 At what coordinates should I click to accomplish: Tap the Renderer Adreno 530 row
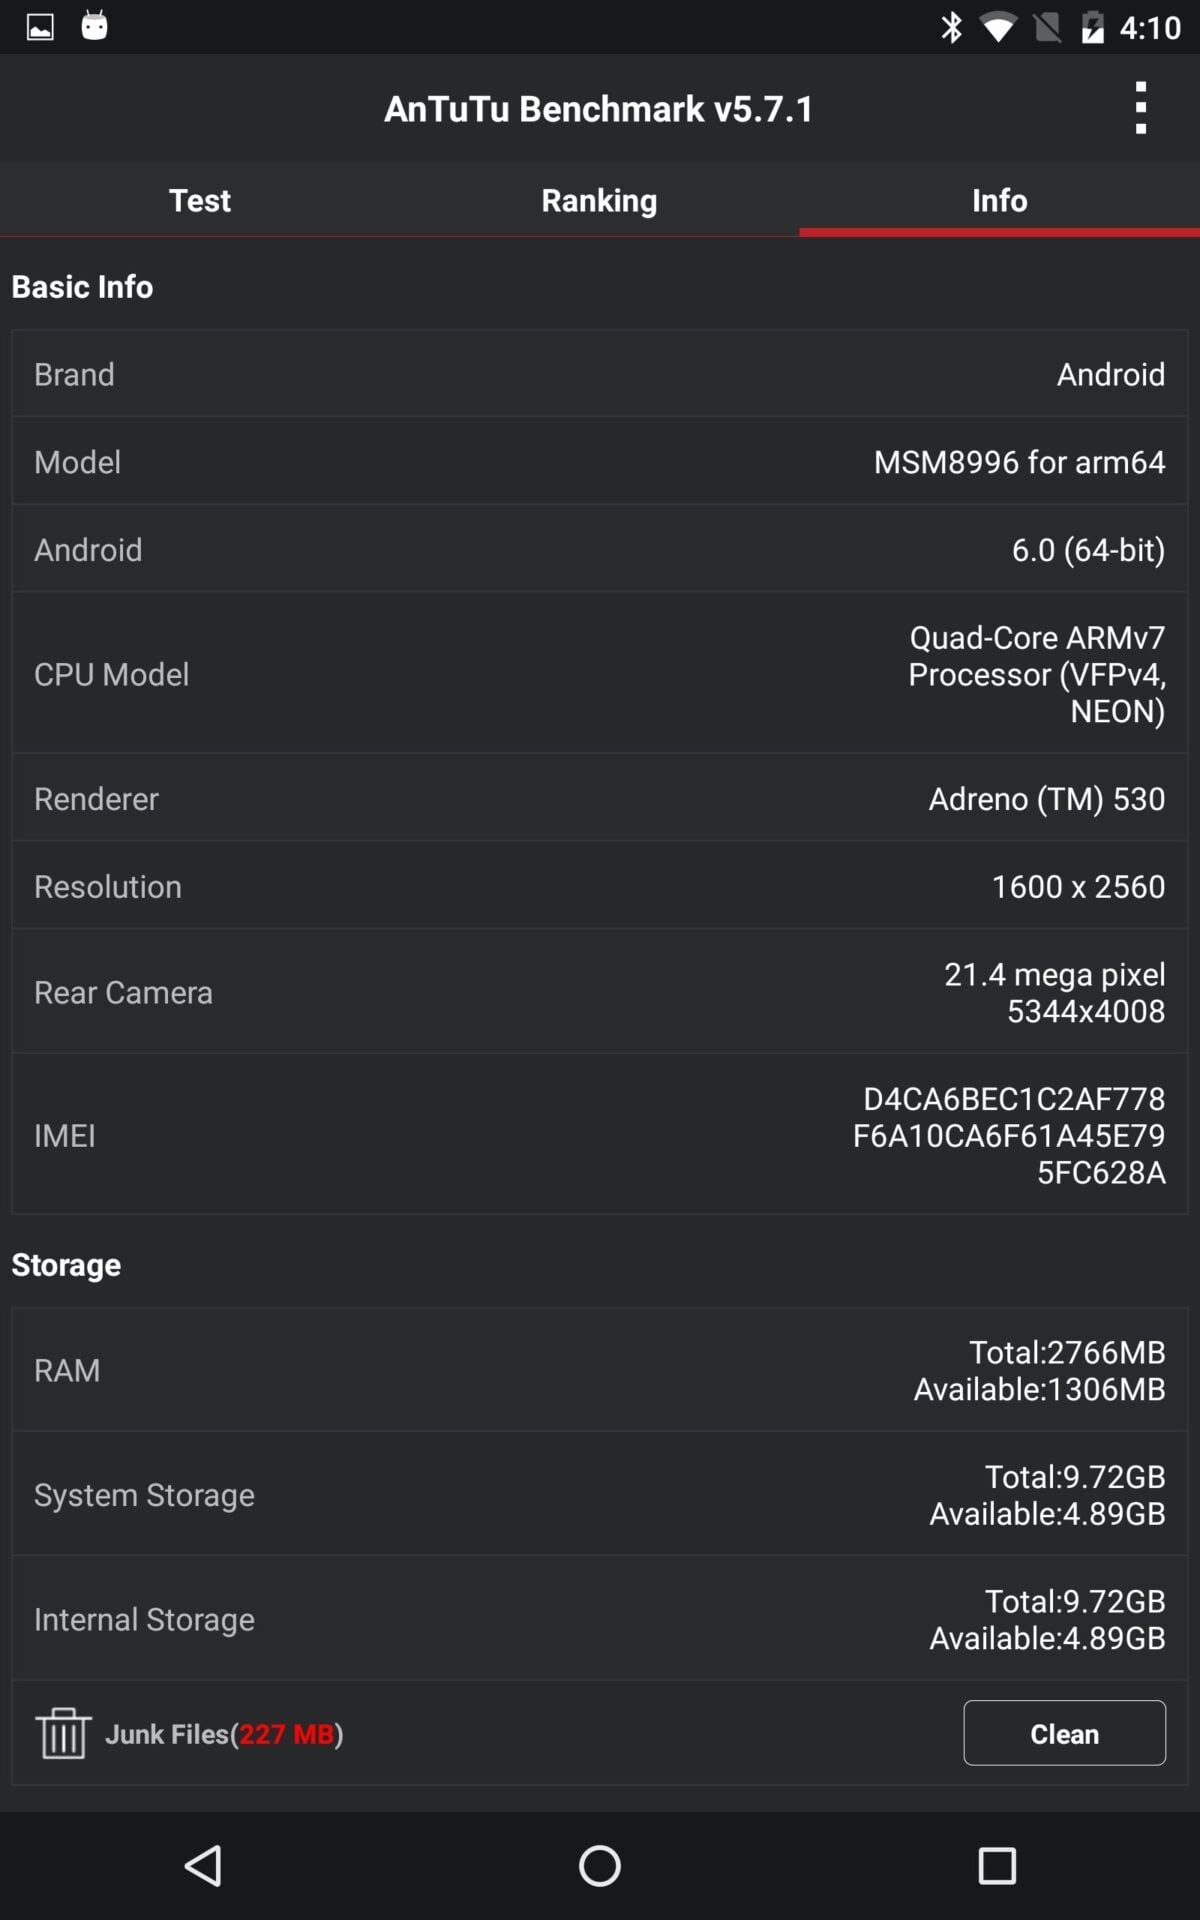tap(600, 799)
